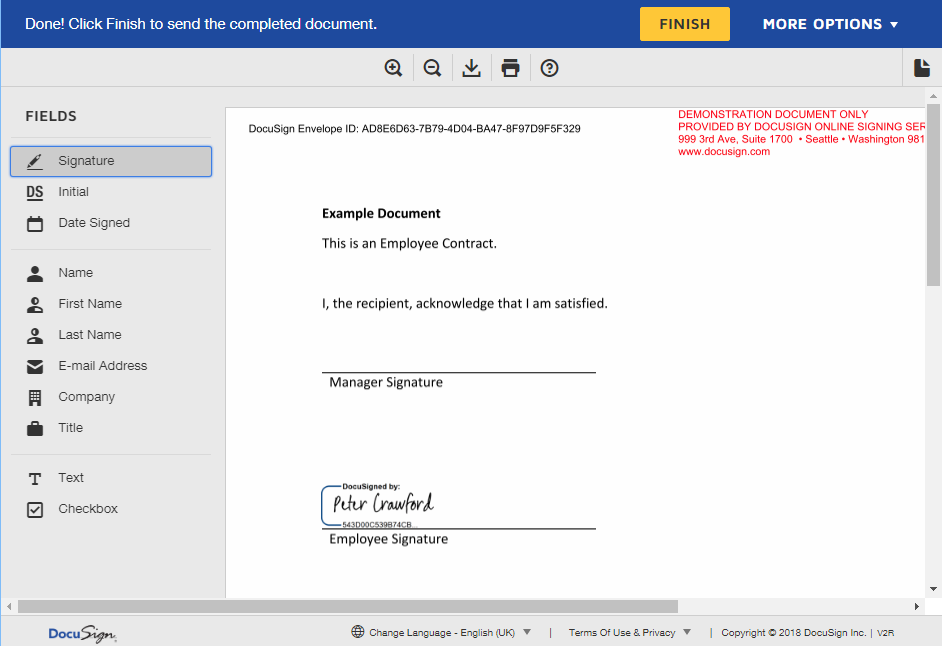Select the Checkbox field icon
Screen dimensions: 942x646
(x=35, y=510)
